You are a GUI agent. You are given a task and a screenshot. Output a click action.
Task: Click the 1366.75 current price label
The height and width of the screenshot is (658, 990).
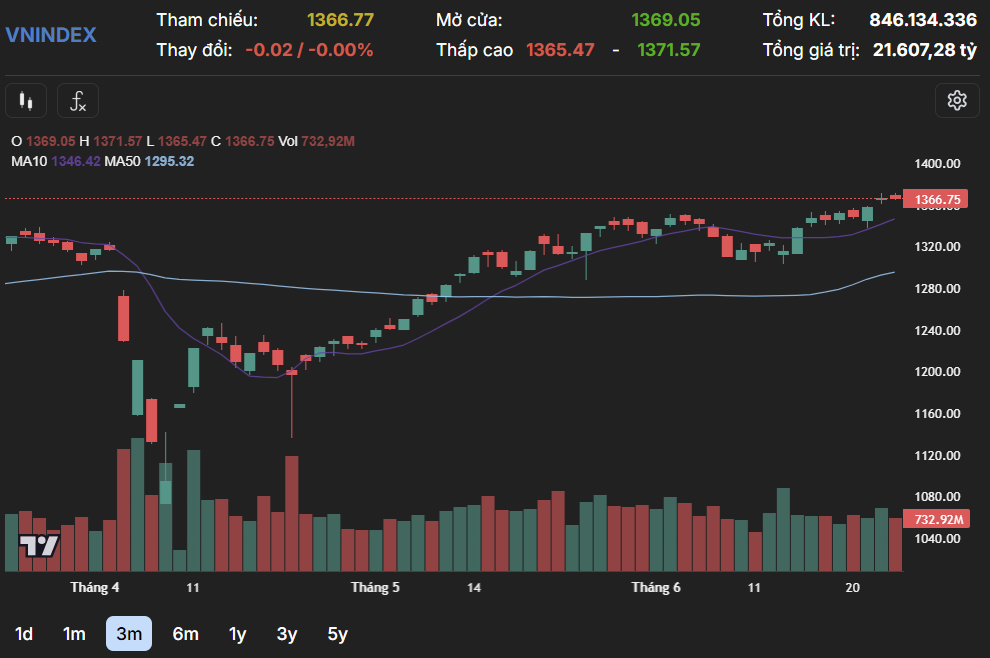pos(937,200)
